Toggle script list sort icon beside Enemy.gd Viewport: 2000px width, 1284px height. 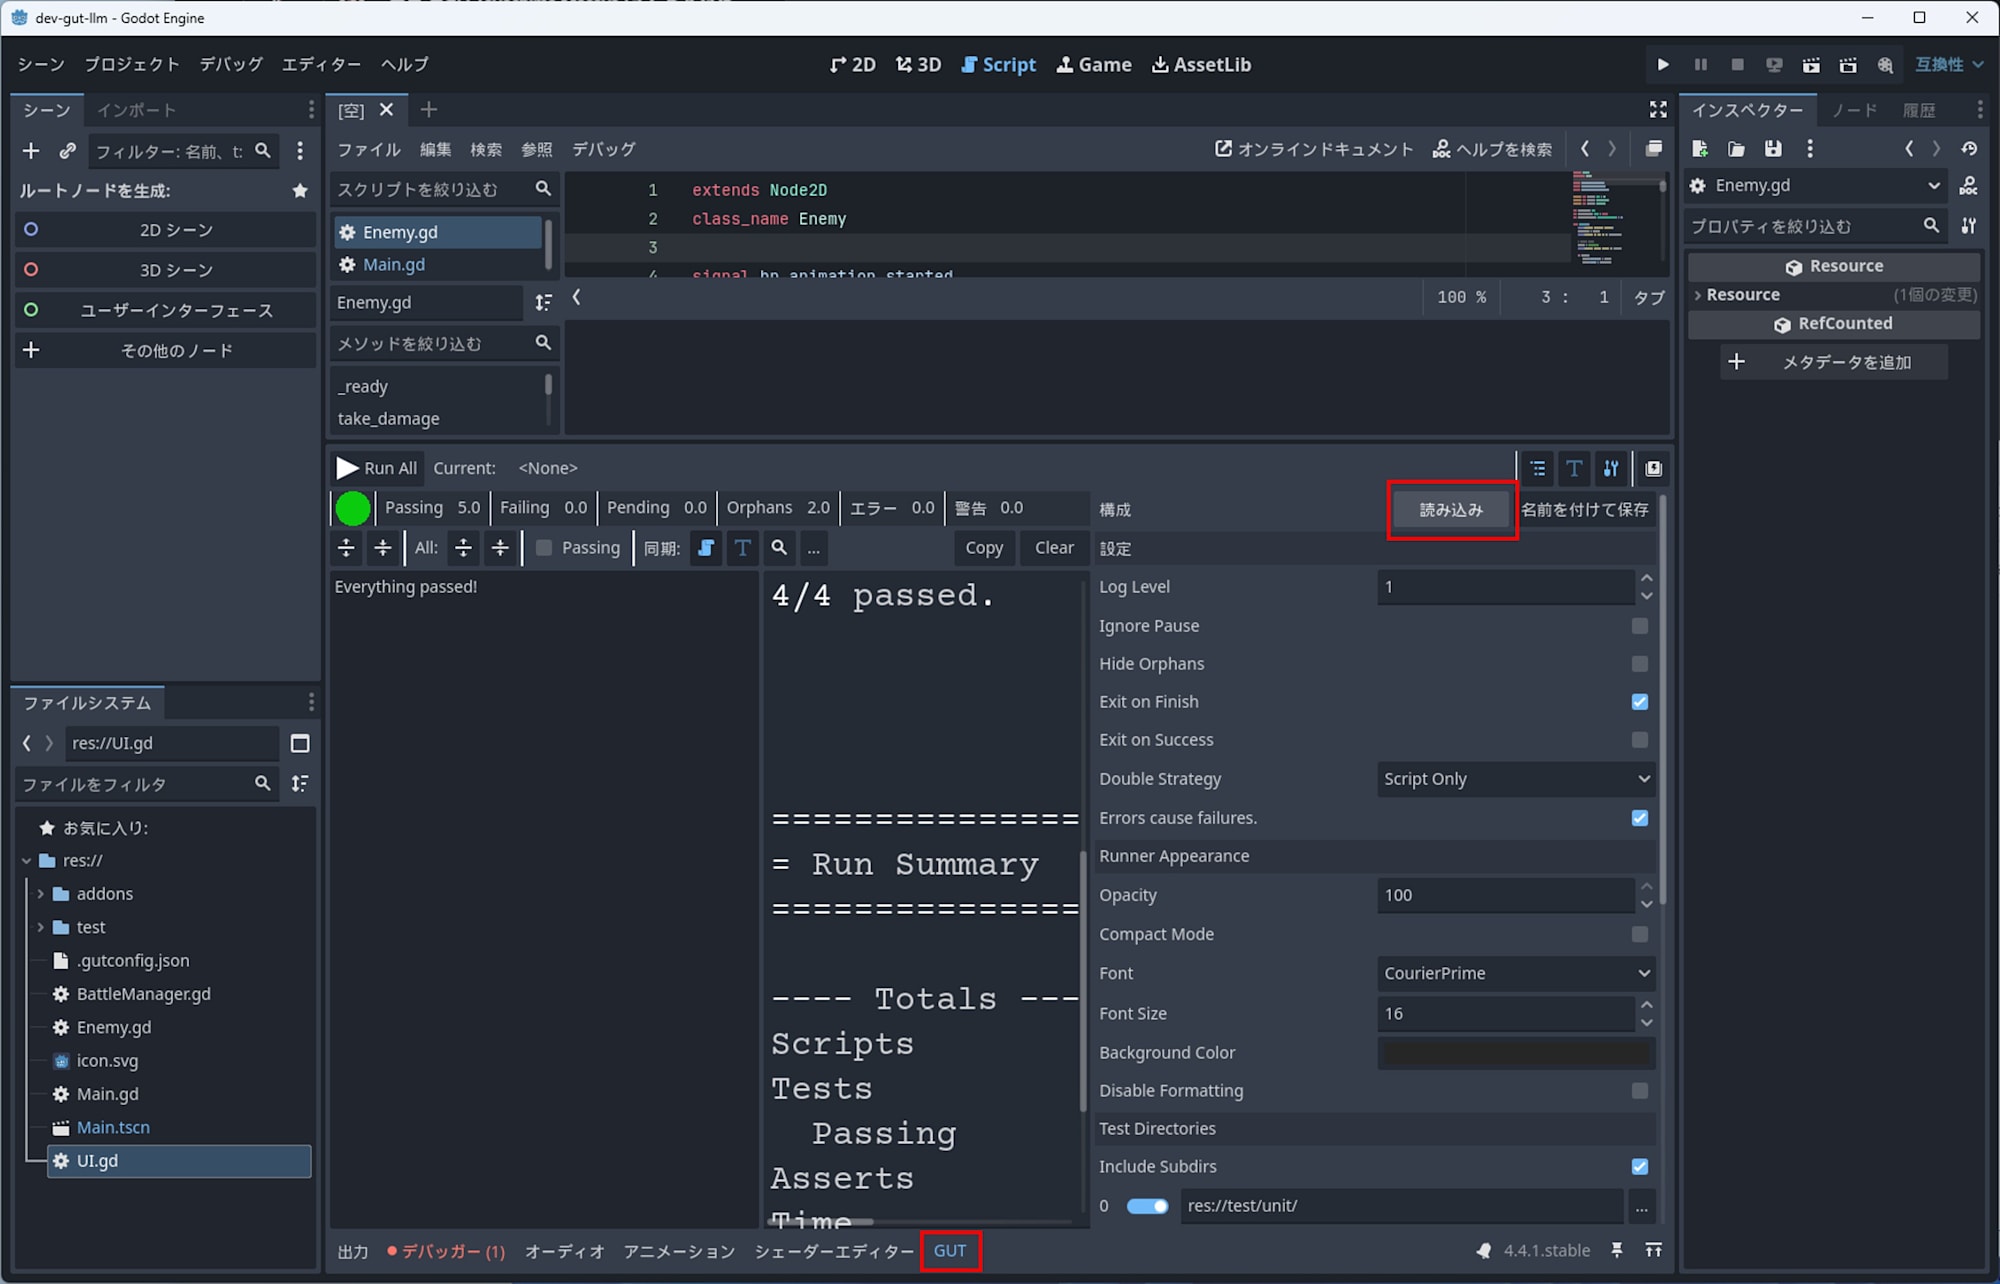[x=543, y=302]
